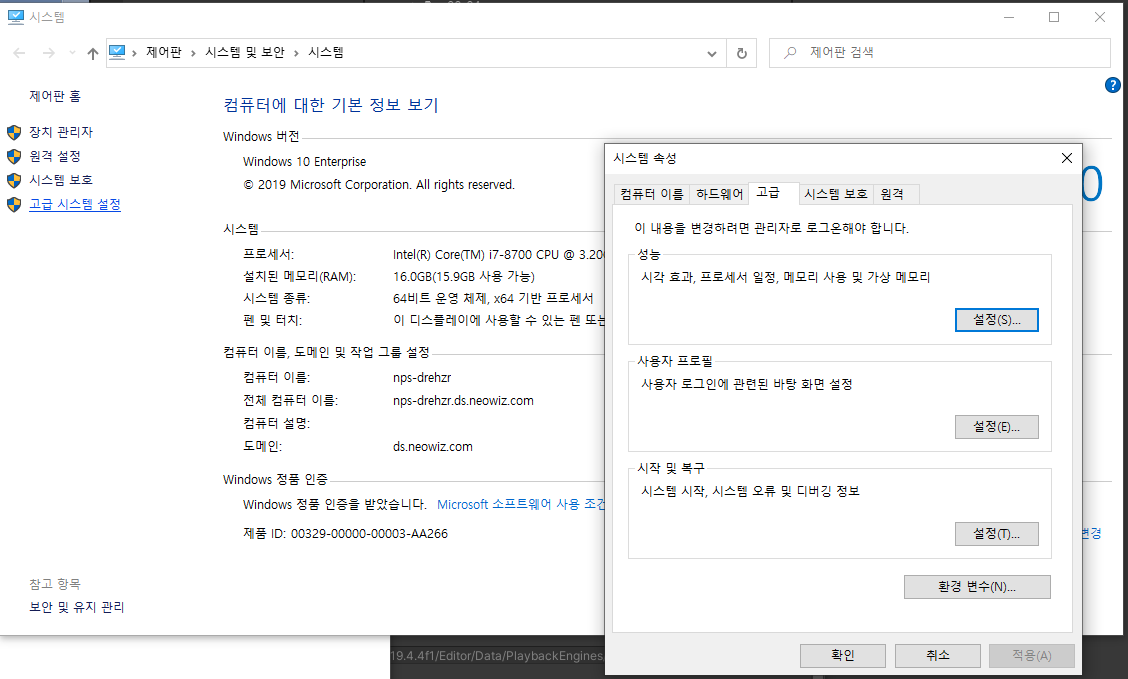Click the 시스템 icon in the title bar
The image size is (1128, 679).
pos(14,16)
